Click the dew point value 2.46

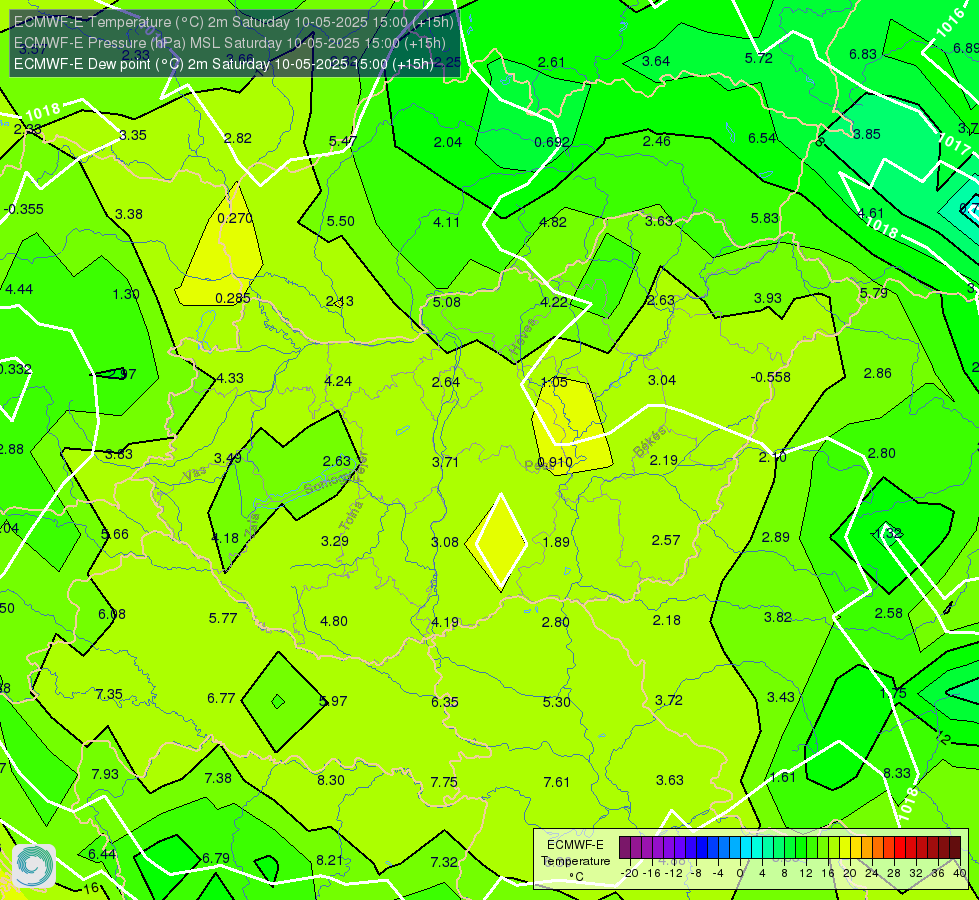(657, 141)
